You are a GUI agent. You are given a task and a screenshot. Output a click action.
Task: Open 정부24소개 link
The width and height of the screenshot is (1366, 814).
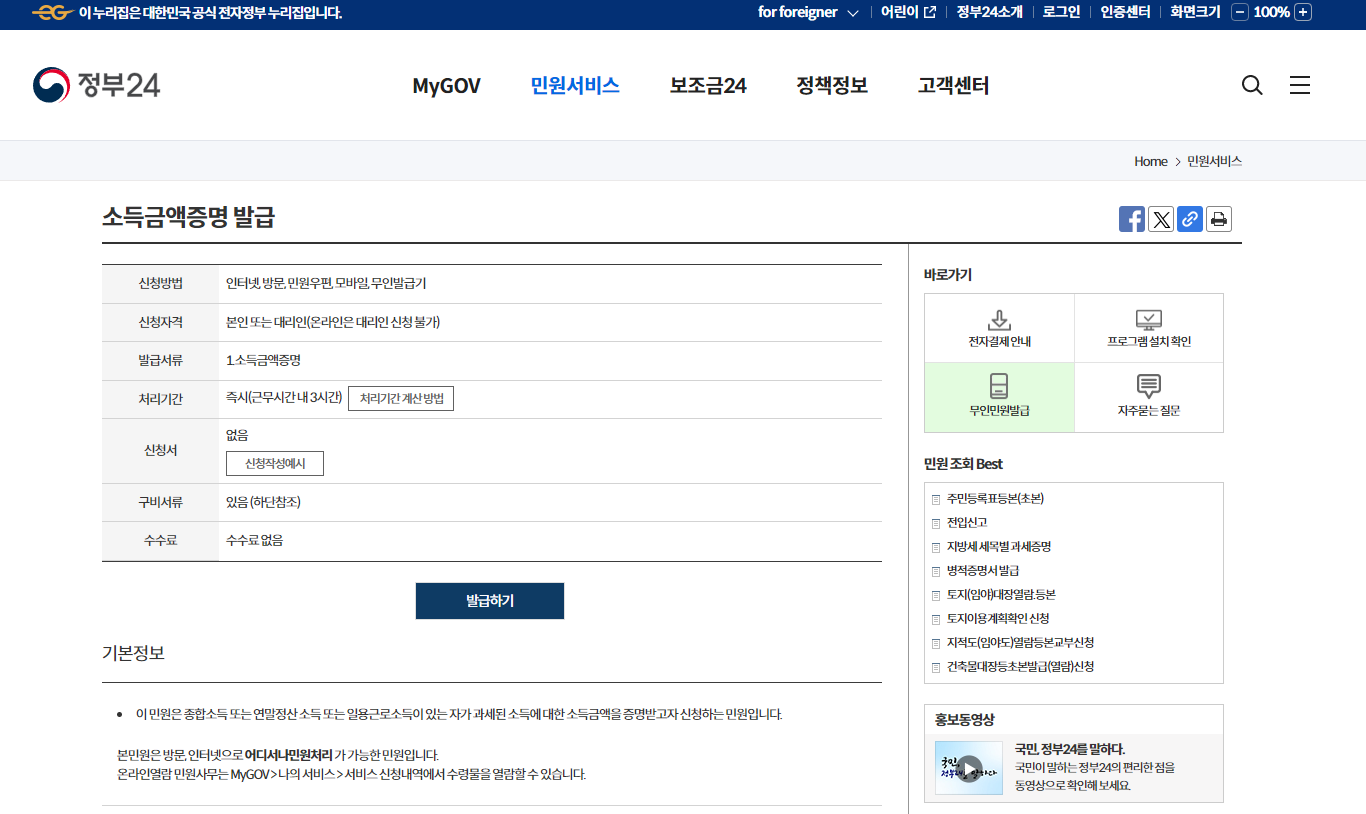tap(989, 12)
